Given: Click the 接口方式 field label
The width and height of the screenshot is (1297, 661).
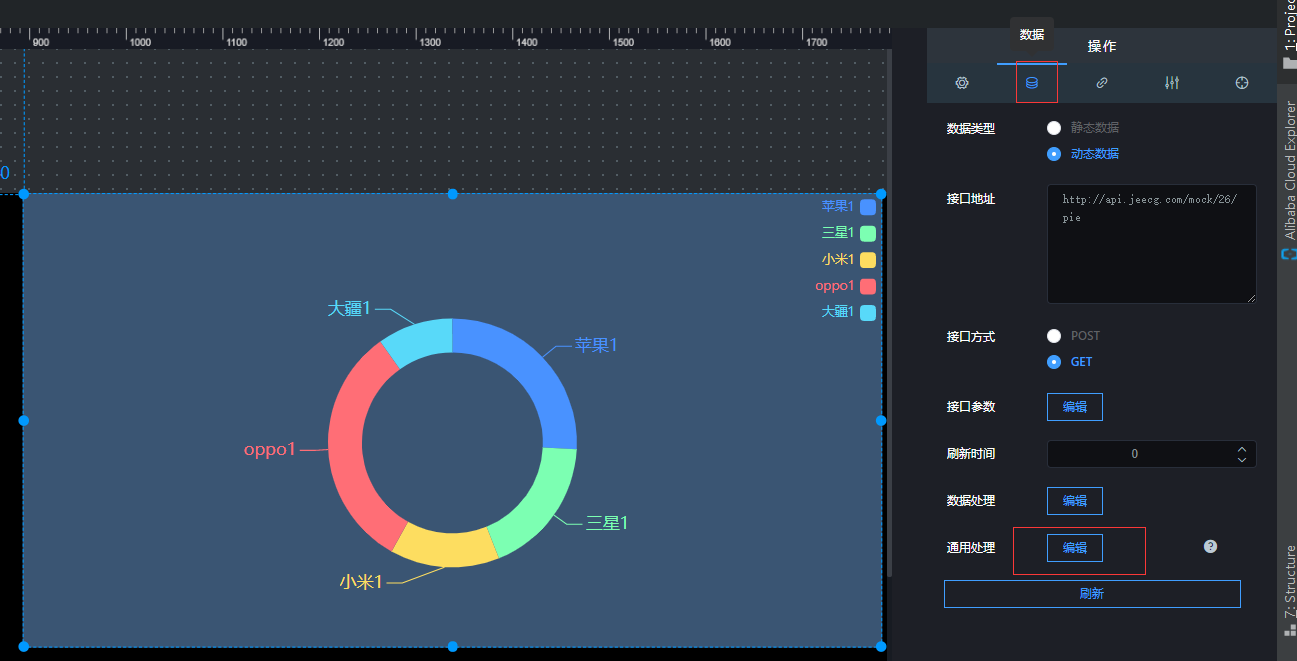Looking at the screenshot, I should click(x=971, y=337).
